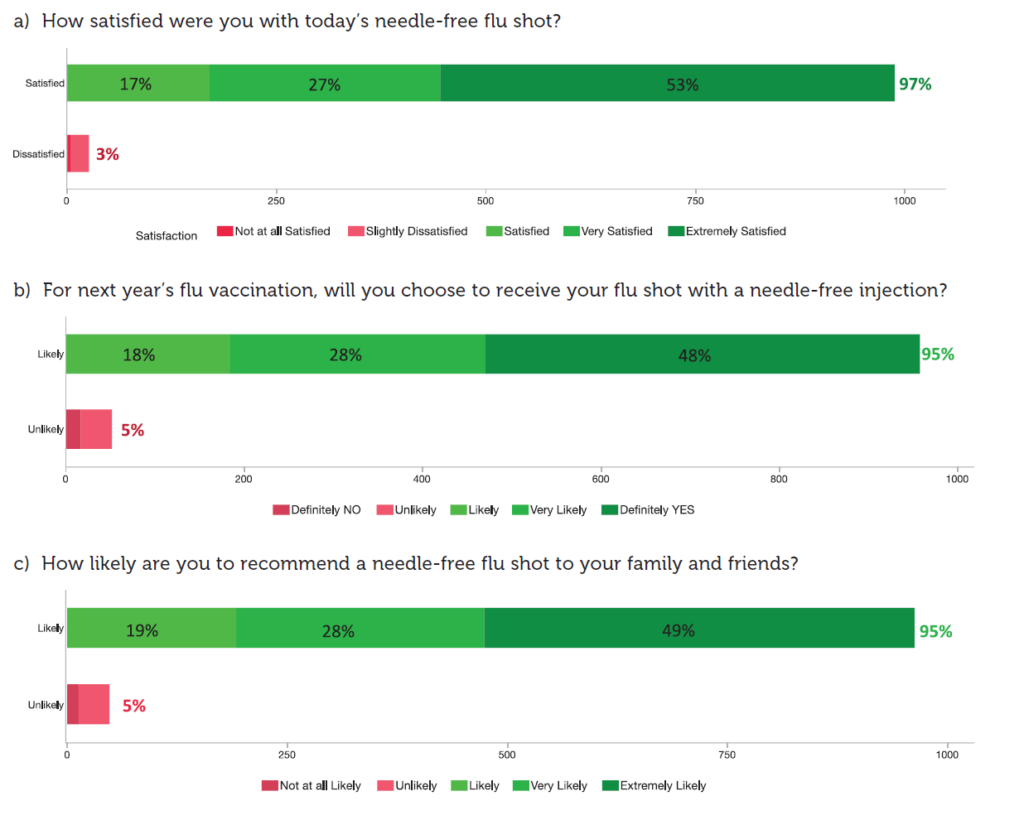Click the 48% Definitely YES bar segment
Viewport: 1024px width, 825px height.
point(702,354)
